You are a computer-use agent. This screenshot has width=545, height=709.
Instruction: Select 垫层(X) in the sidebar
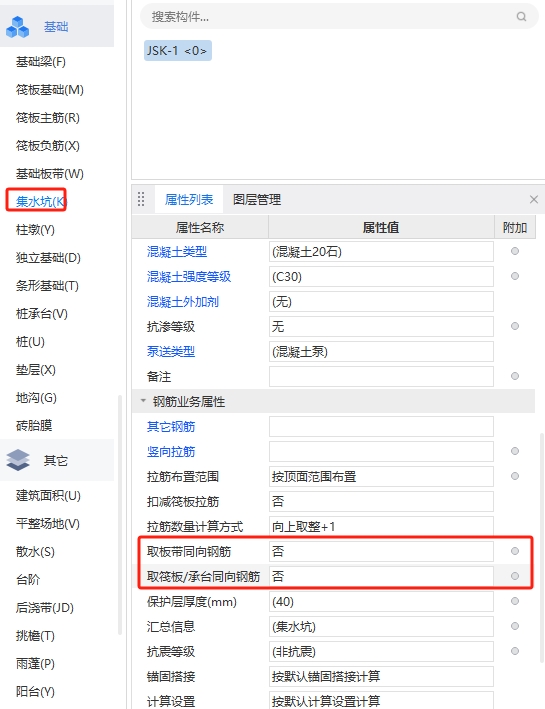pyautogui.click(x=36, y=370)
